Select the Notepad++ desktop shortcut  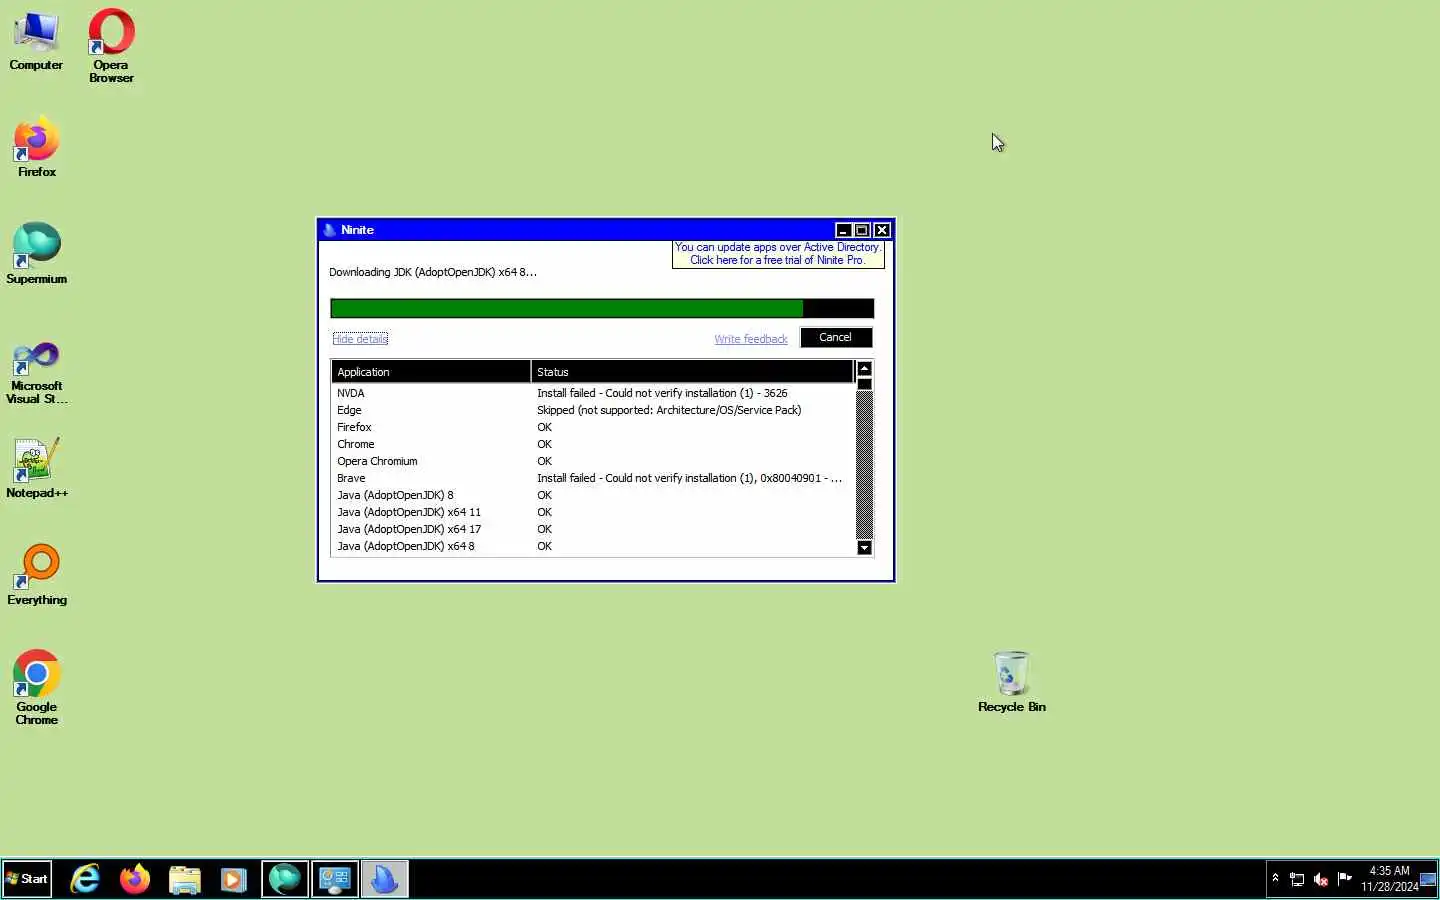(37, 468)
